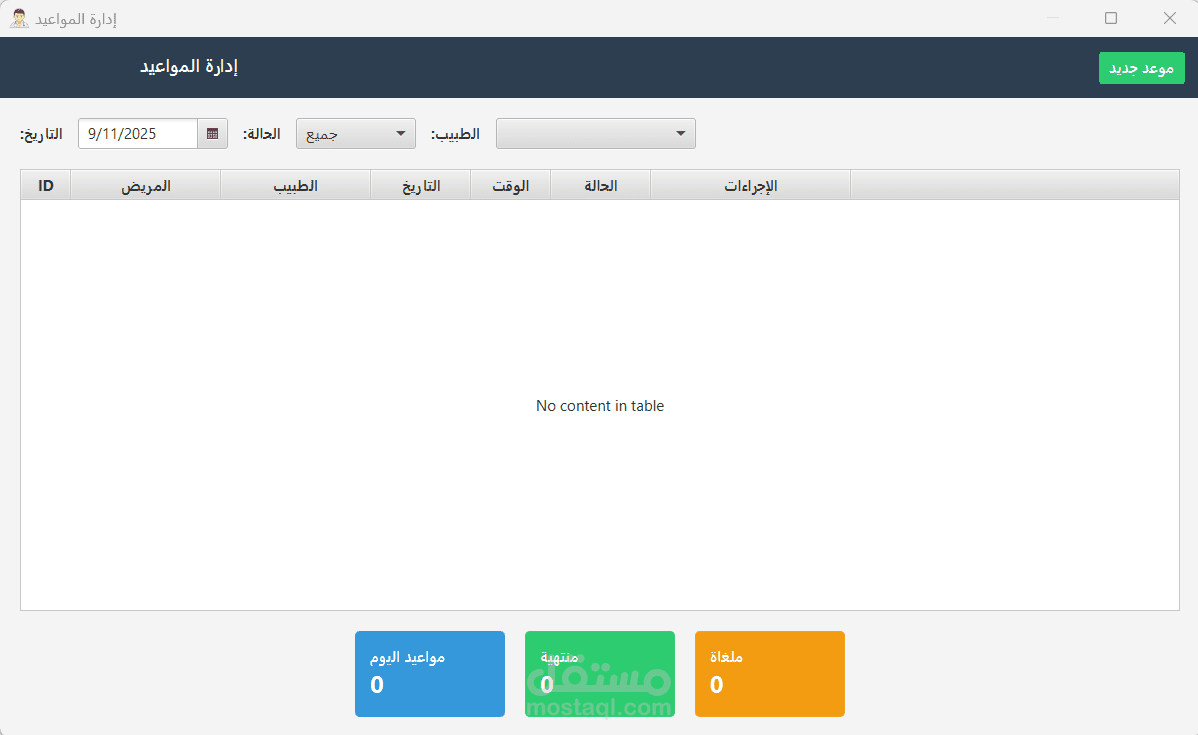Click the الإجراءات column header
This screenshot has height=735, width=1198.
750,186
